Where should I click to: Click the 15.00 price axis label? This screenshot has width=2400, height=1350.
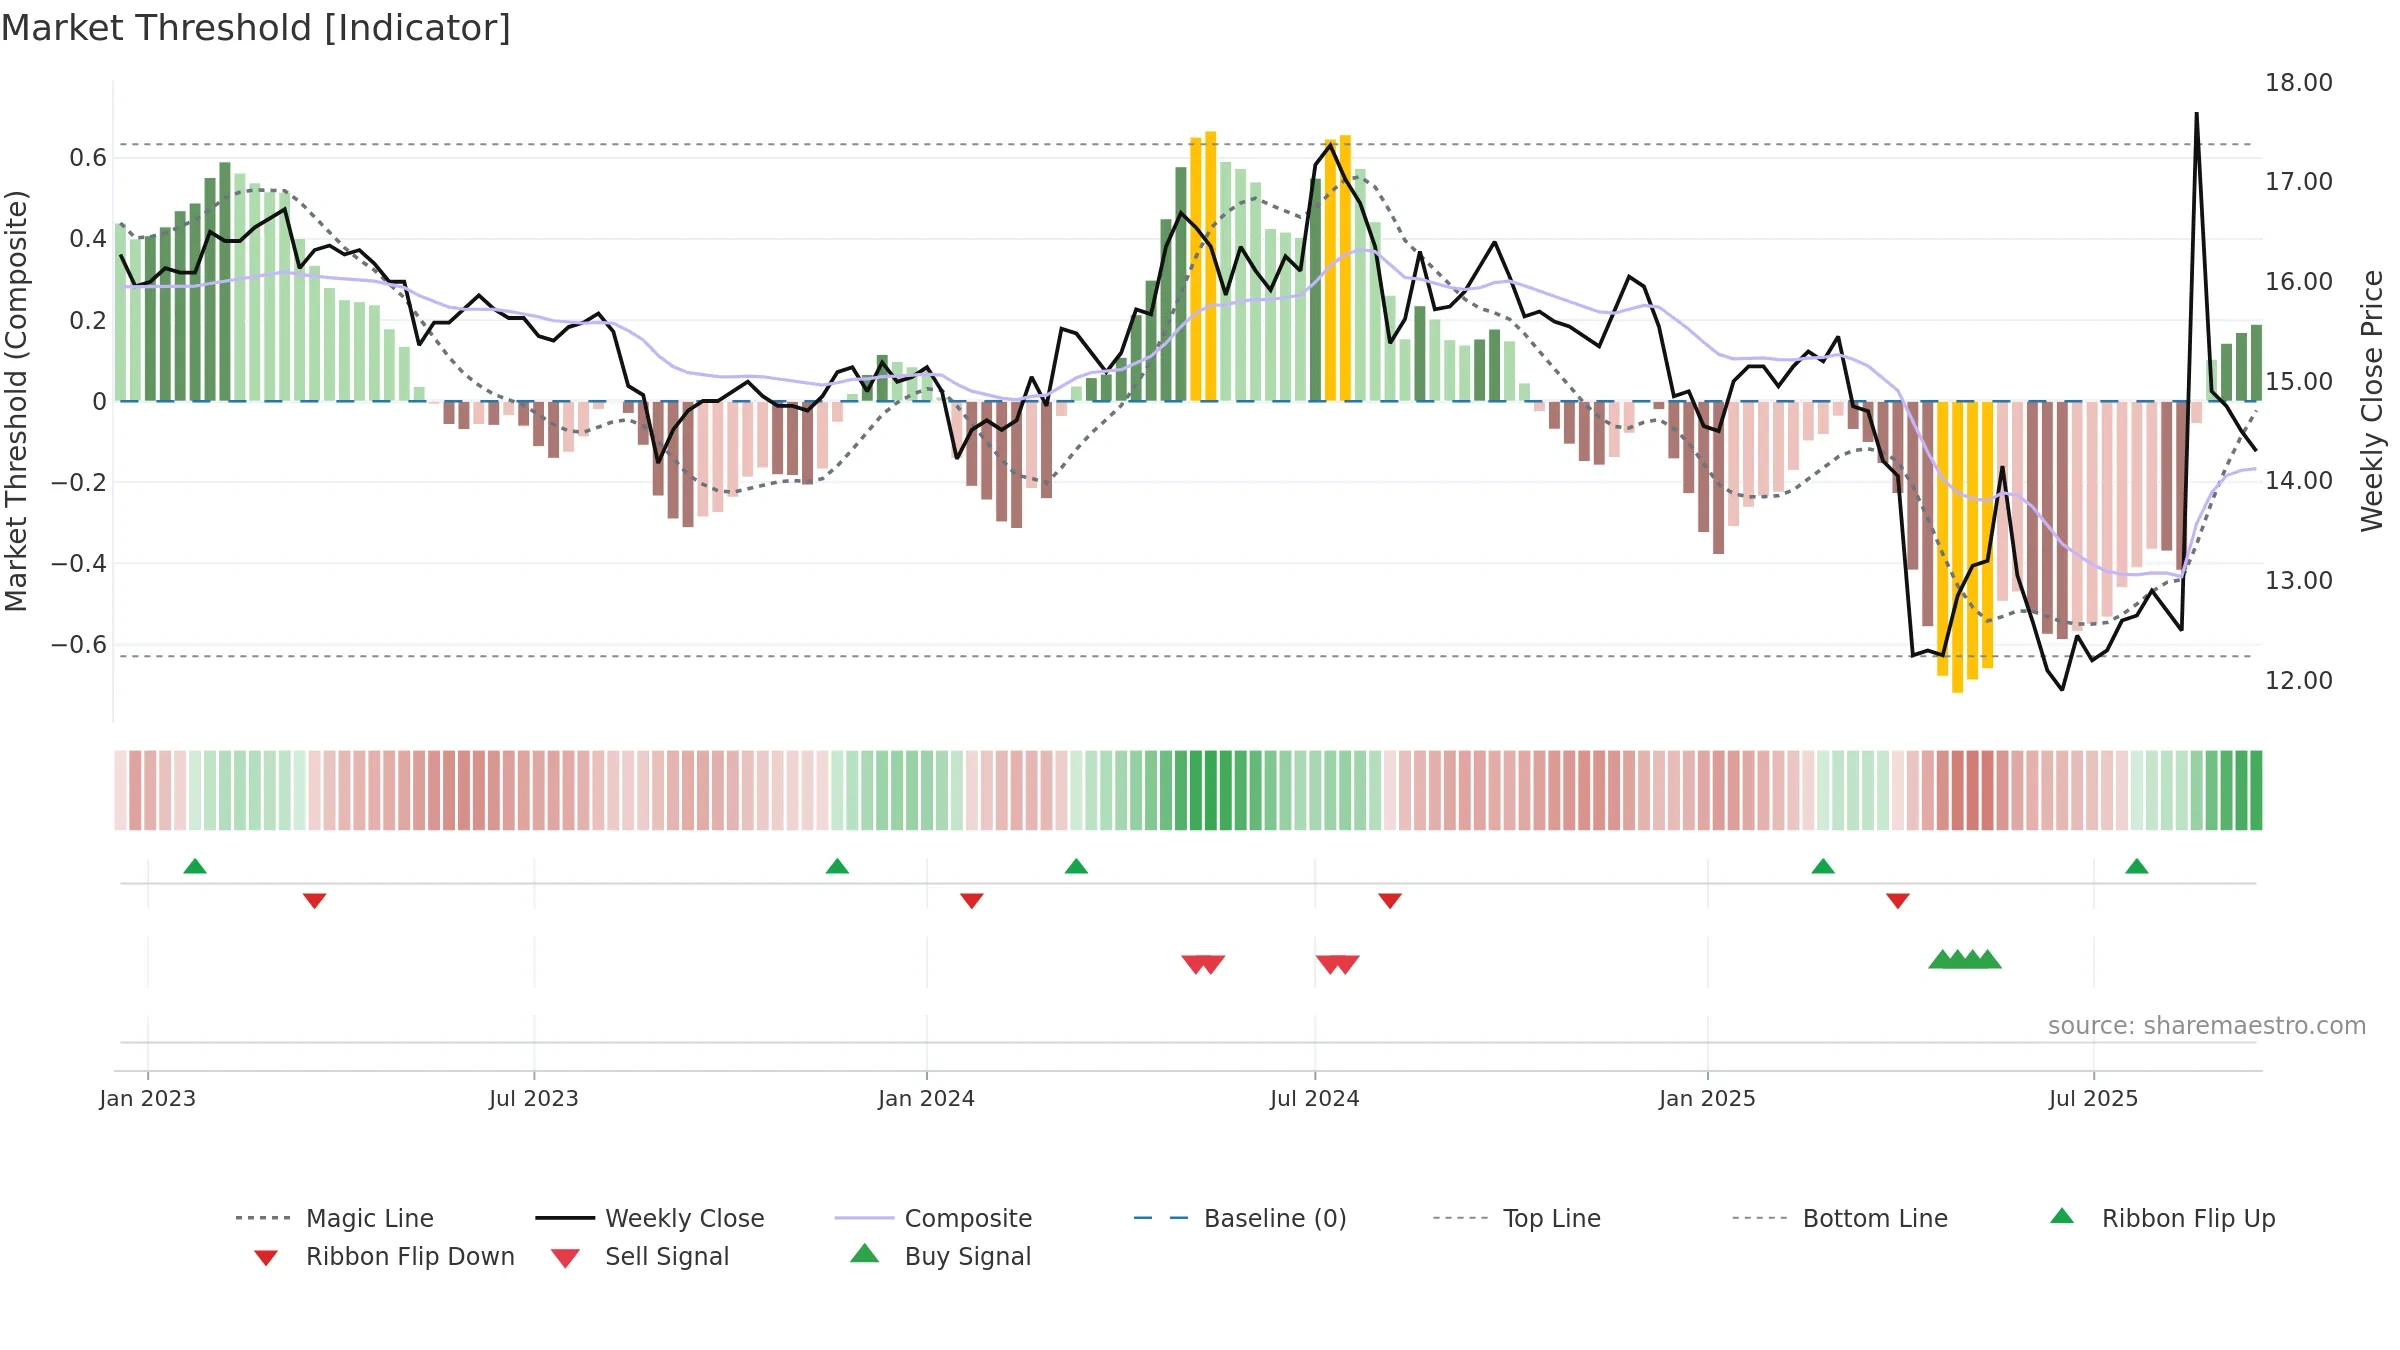[x=2299, y=382]
